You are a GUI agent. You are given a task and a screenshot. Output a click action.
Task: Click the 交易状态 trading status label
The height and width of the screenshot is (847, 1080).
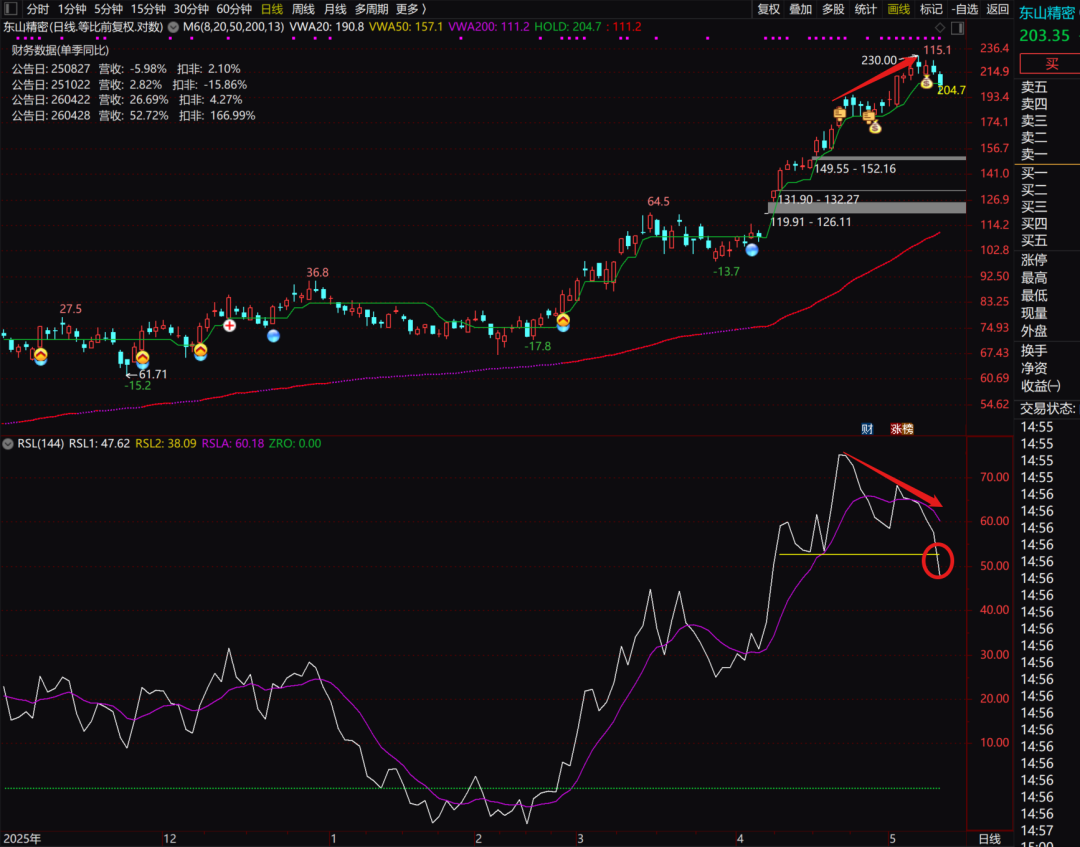click(1047, 408)
